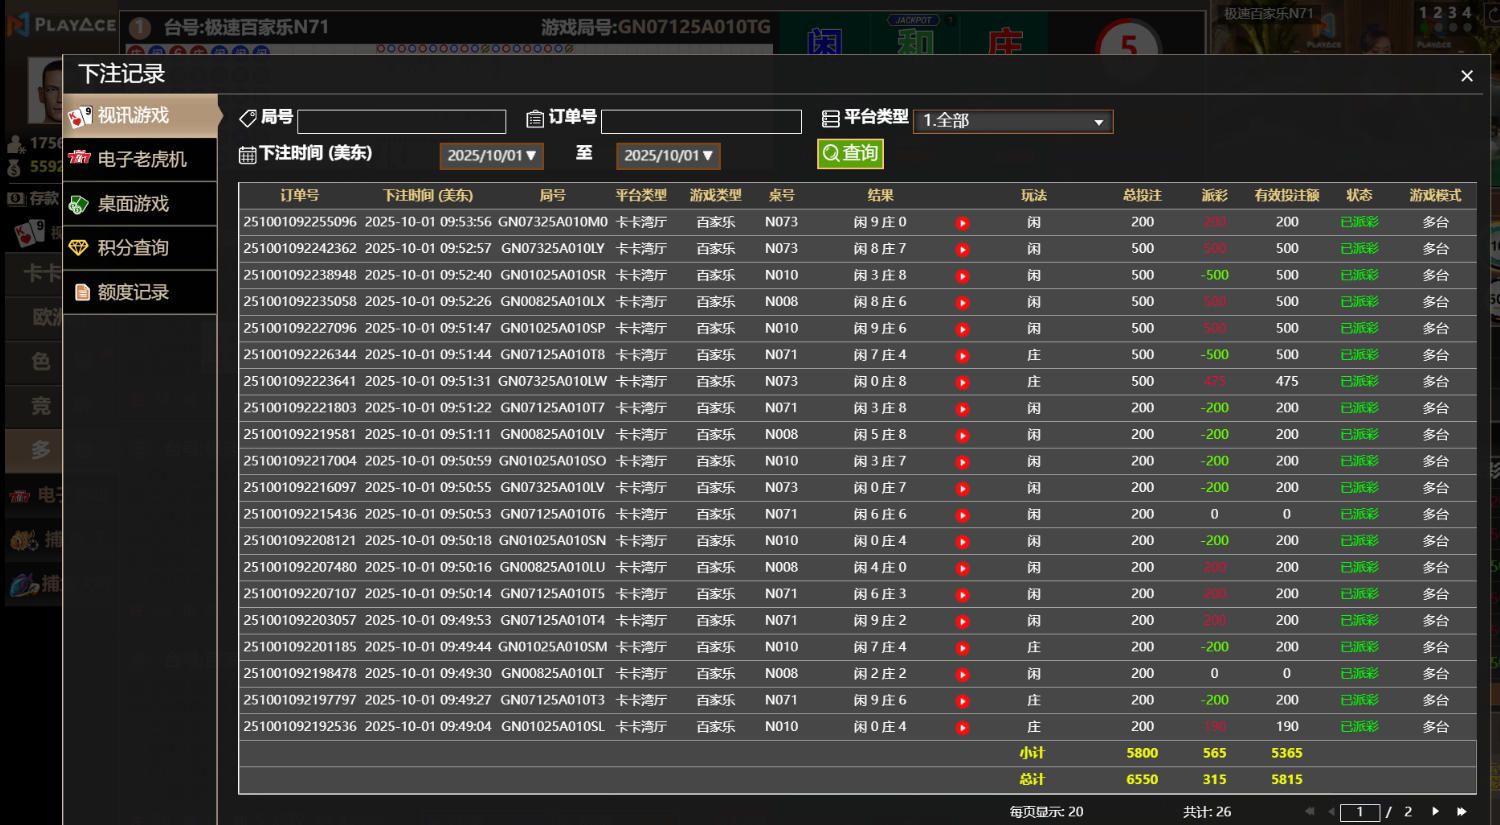The height and width of the screenshot is (825, 1500).
Task: Play result video for order 251001092192536
Action: point(962,728)
